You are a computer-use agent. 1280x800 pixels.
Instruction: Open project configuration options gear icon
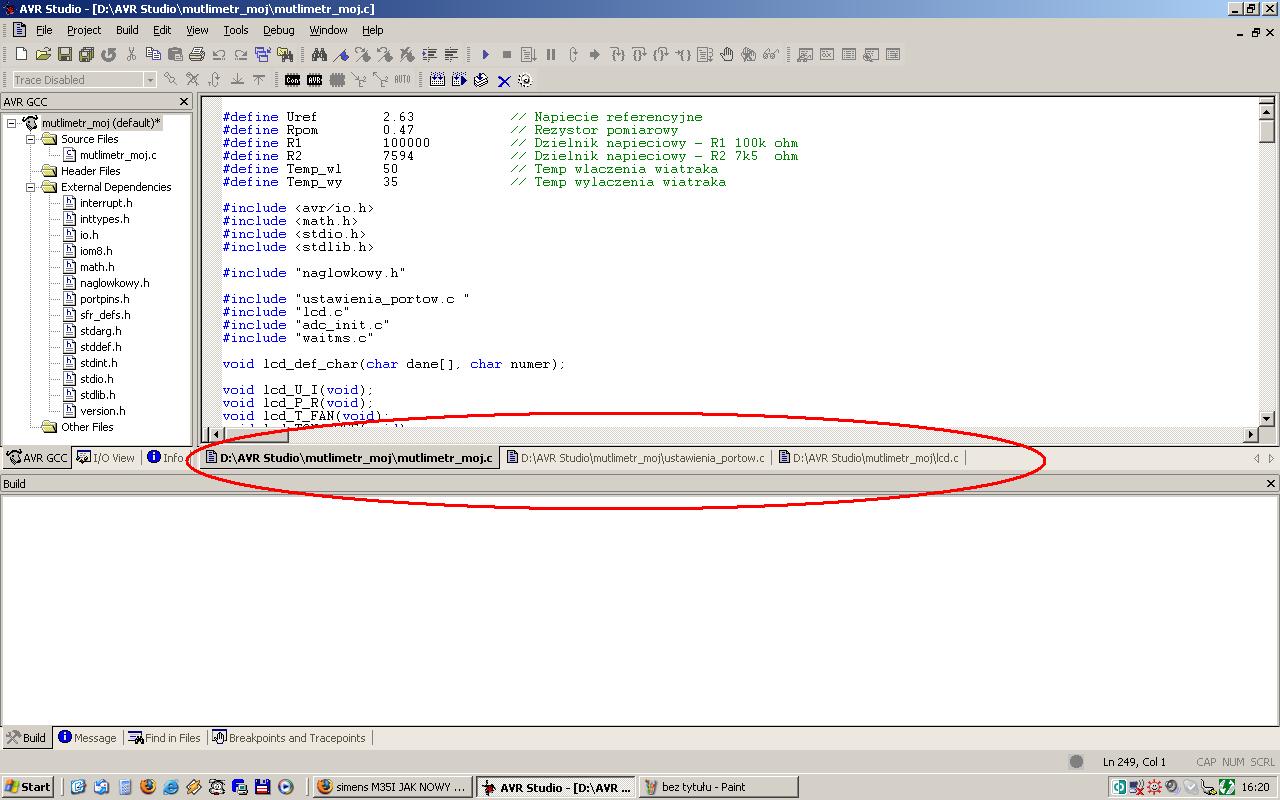coord(524,80)
